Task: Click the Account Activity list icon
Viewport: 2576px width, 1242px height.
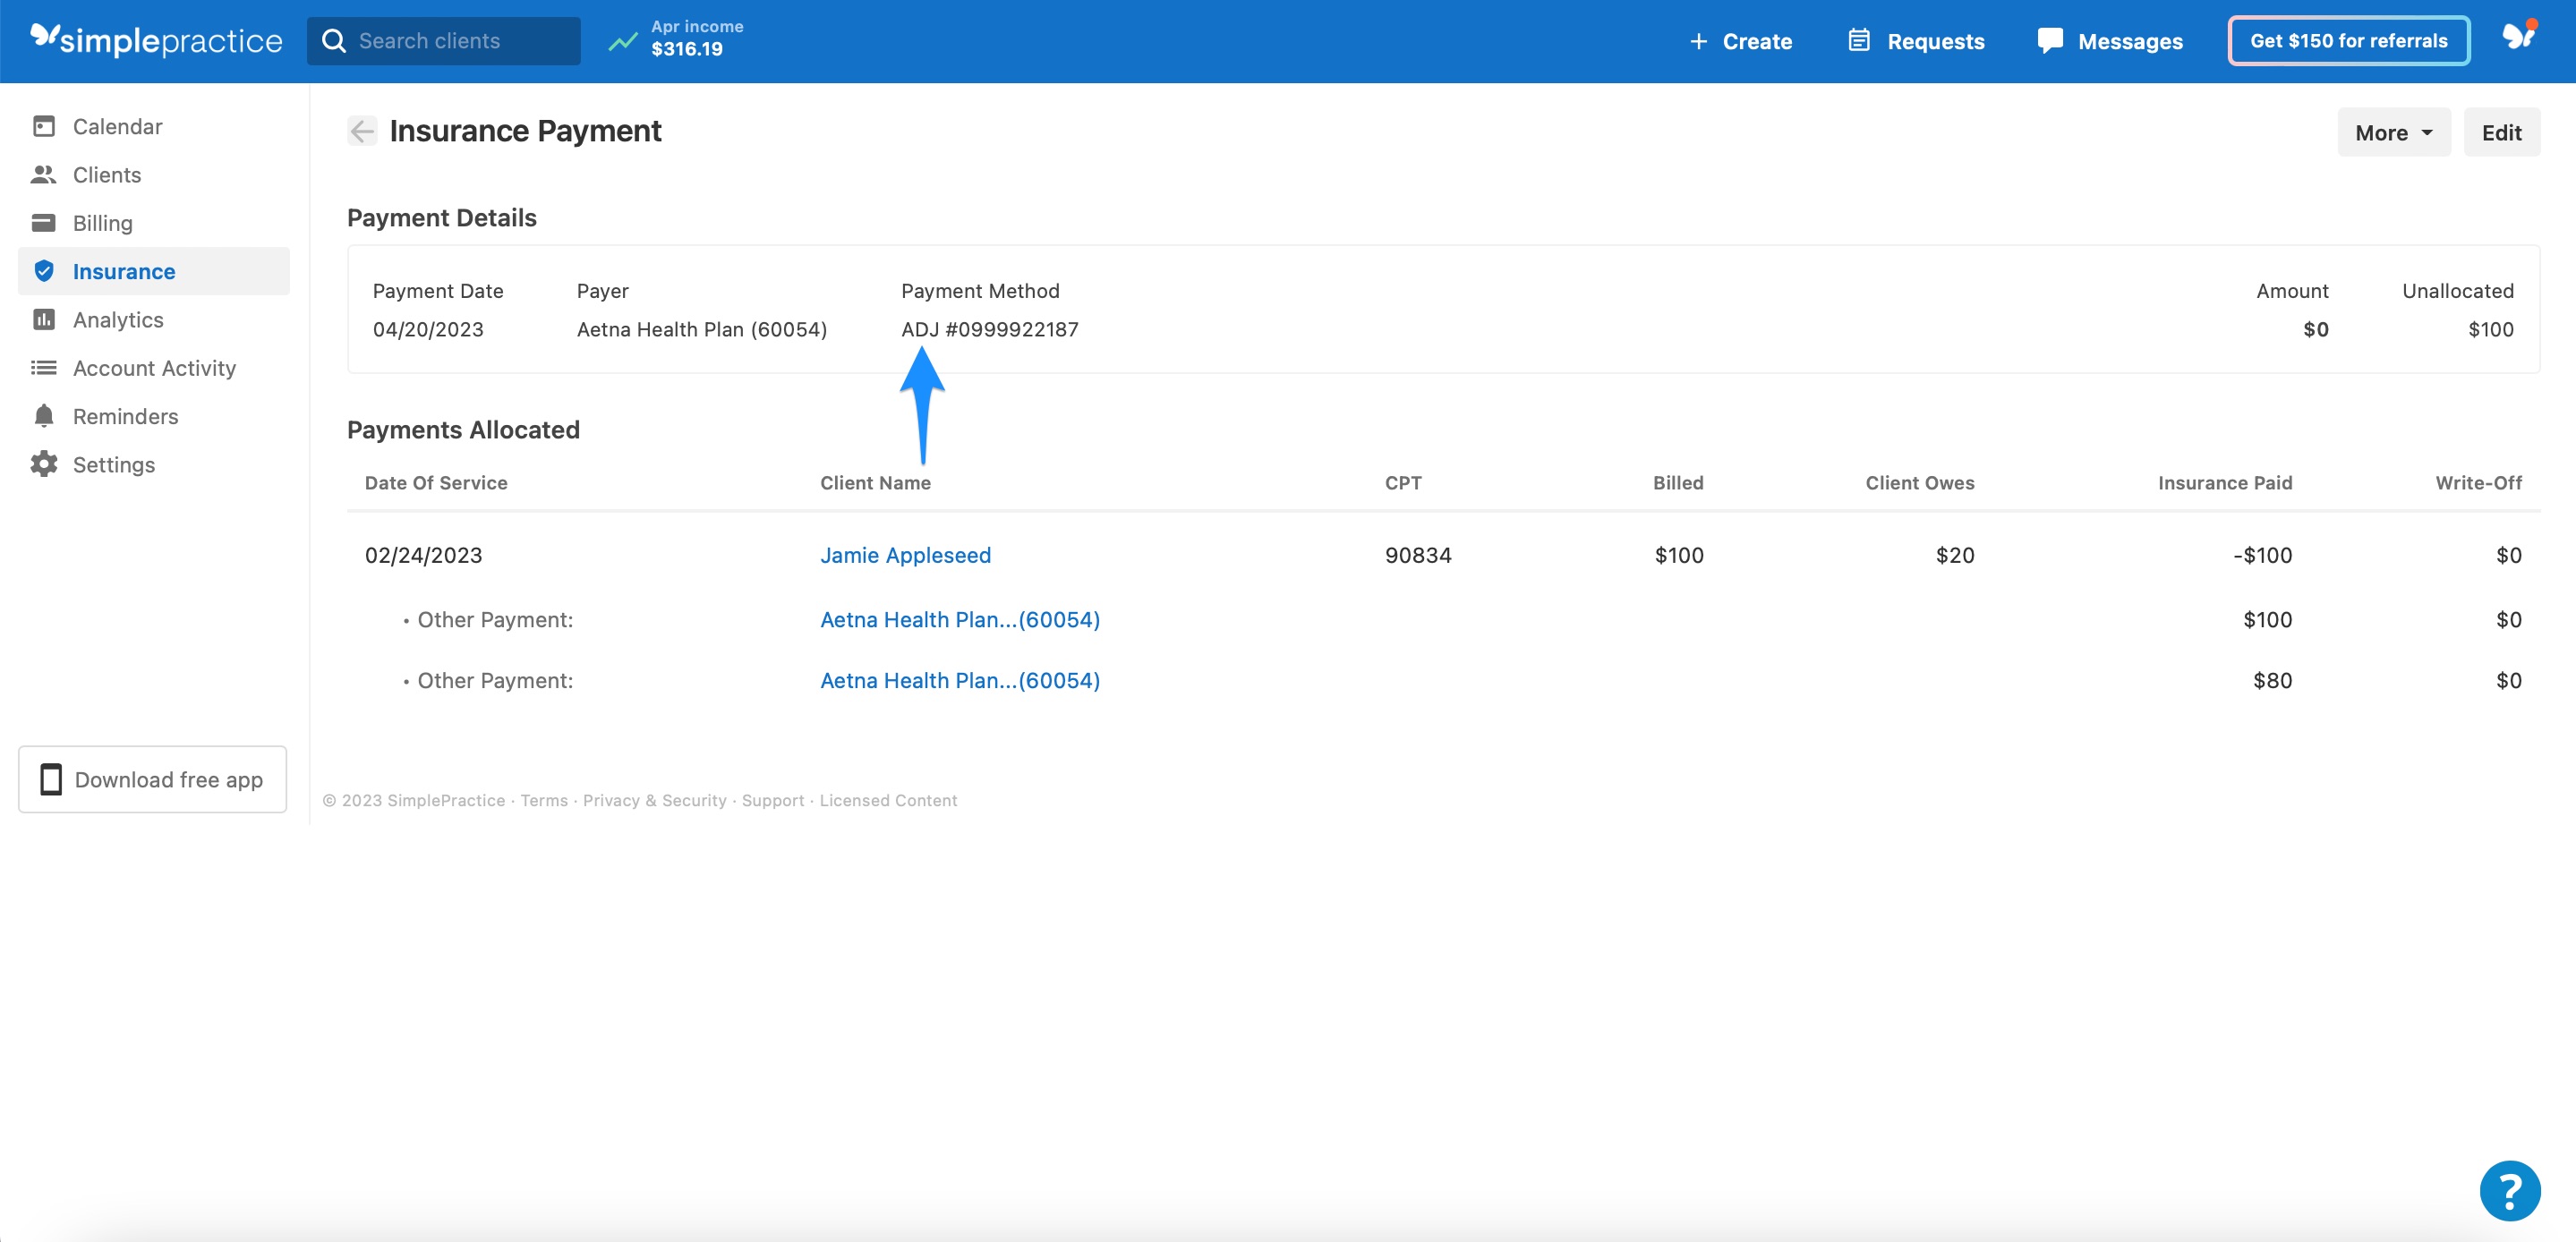Action: point(44,368)
